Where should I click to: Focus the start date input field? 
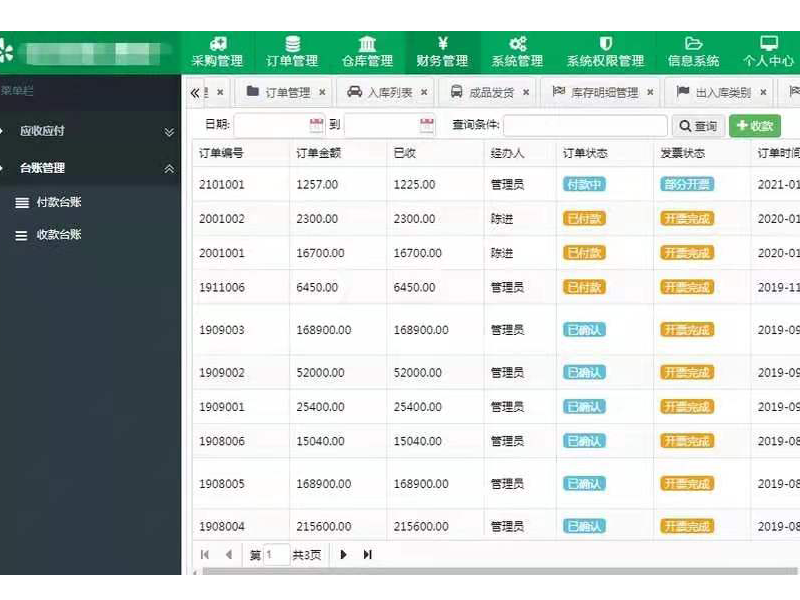pos(272,125)
